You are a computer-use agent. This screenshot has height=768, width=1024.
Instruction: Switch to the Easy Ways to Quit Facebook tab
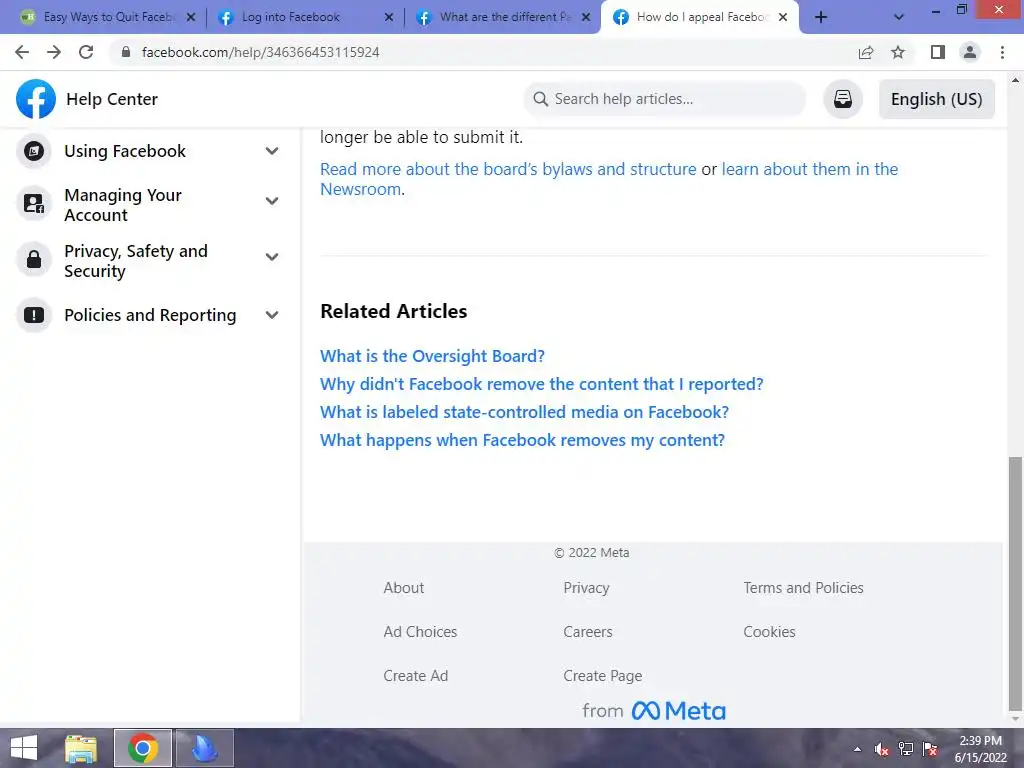point(109,17)
